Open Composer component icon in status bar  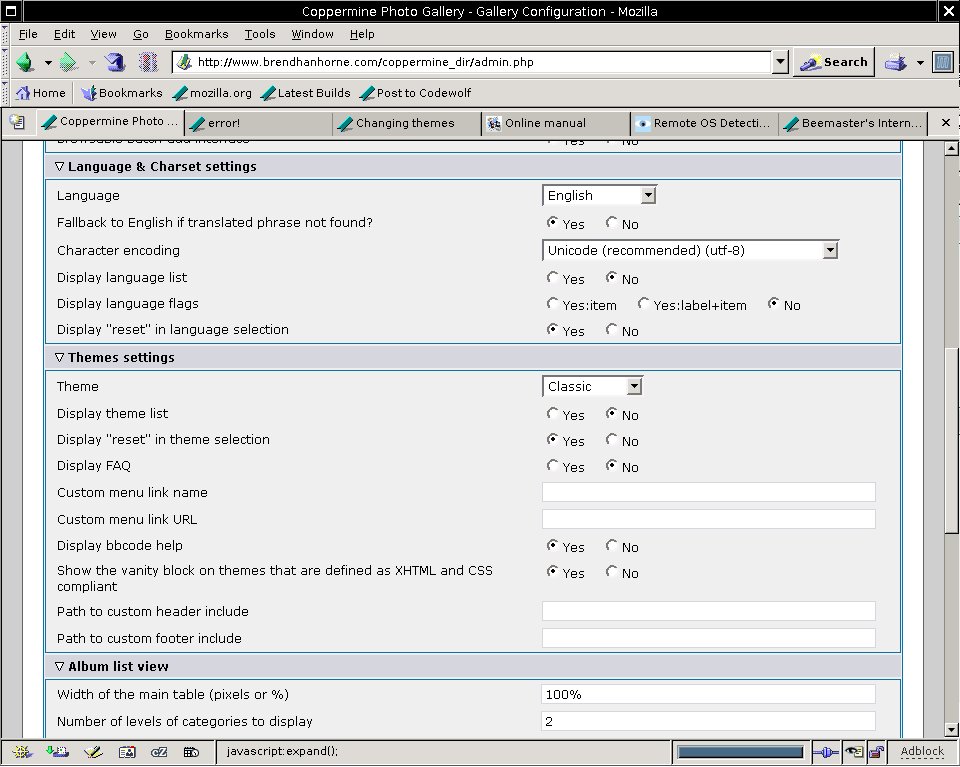pyautogui.click(x=93, y=752)
